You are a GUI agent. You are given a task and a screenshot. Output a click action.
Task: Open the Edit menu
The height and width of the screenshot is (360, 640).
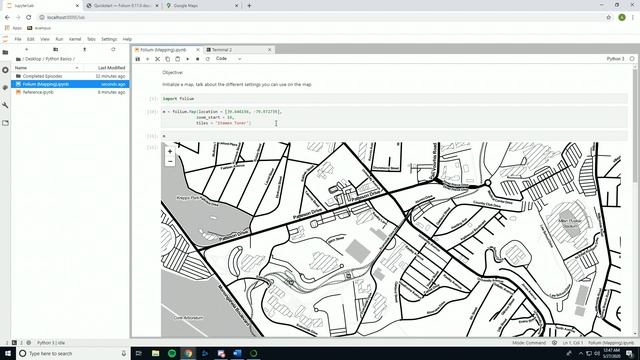click(x=31, y=39)
